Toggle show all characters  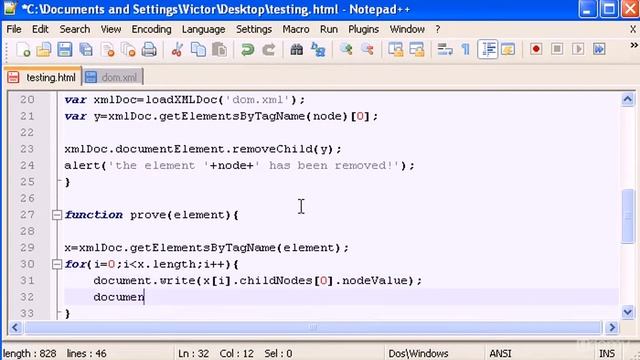466,50
